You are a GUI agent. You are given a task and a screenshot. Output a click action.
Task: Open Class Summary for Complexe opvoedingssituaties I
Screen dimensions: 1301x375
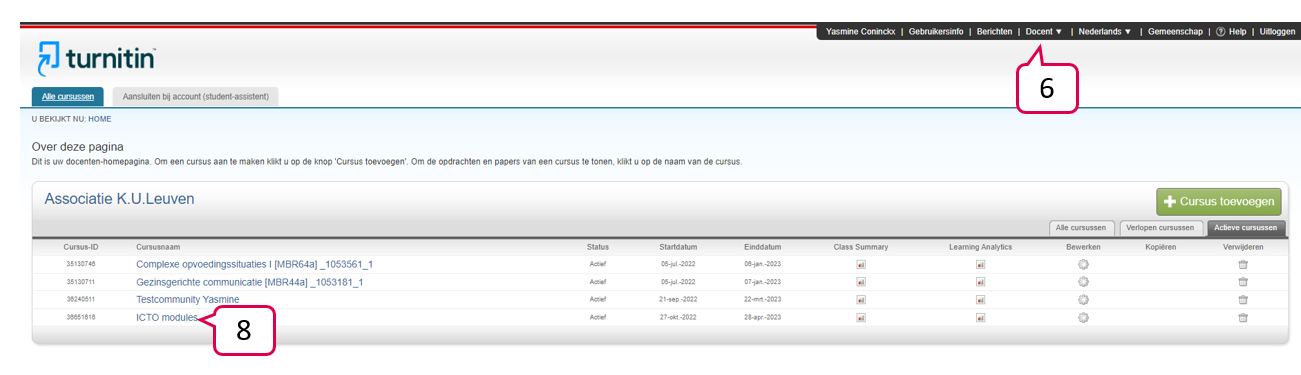tap(860, 265)
